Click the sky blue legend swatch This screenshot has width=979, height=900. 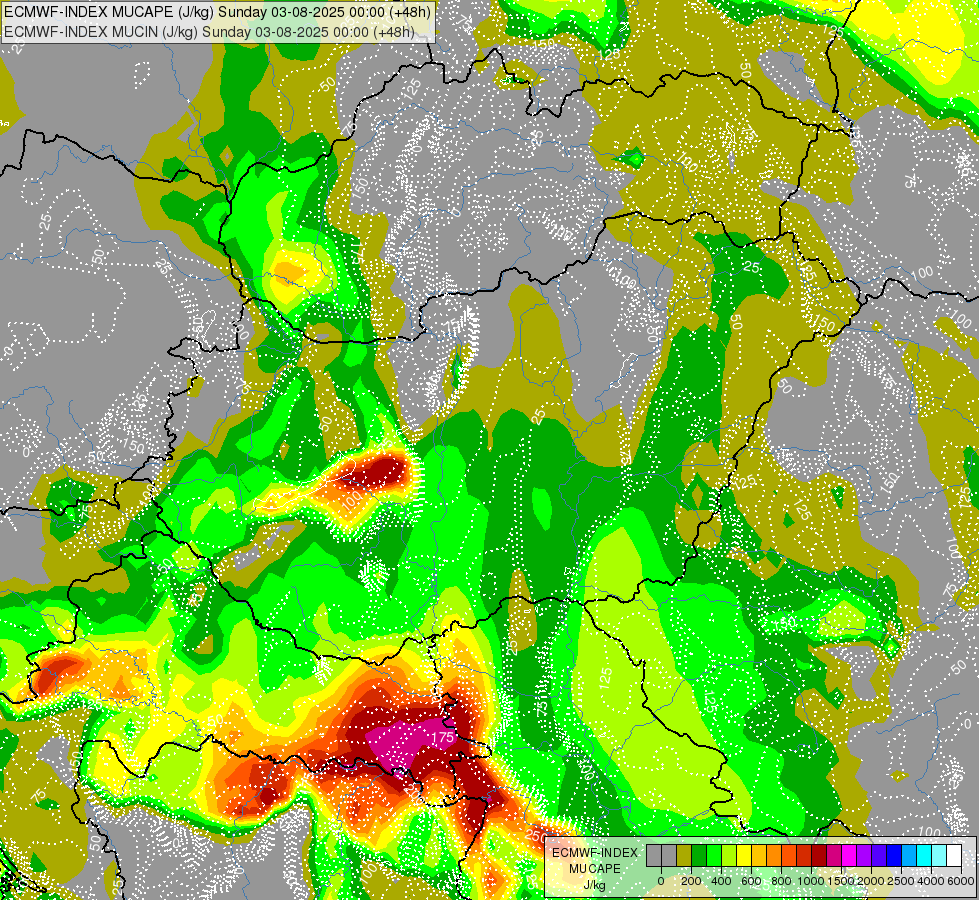[x=910, y=855]
